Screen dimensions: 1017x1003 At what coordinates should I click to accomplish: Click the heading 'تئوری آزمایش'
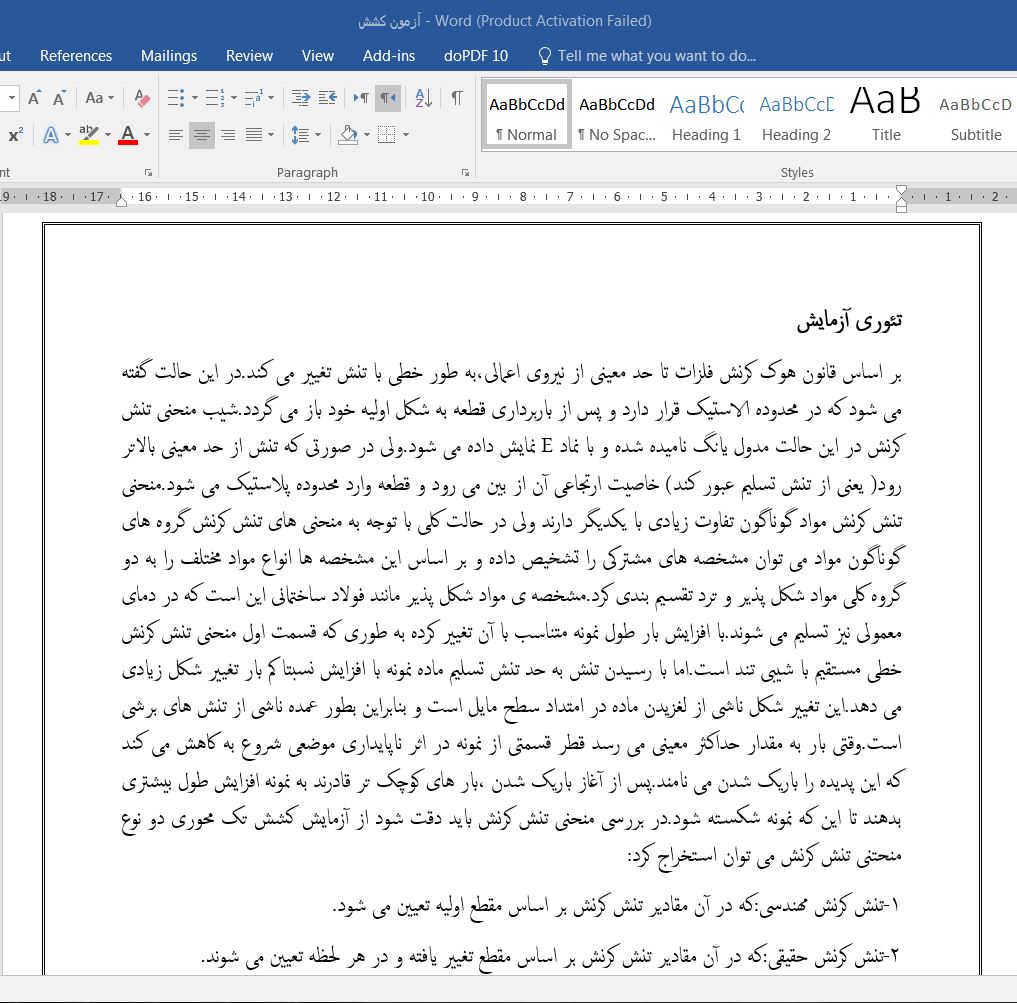849,321
